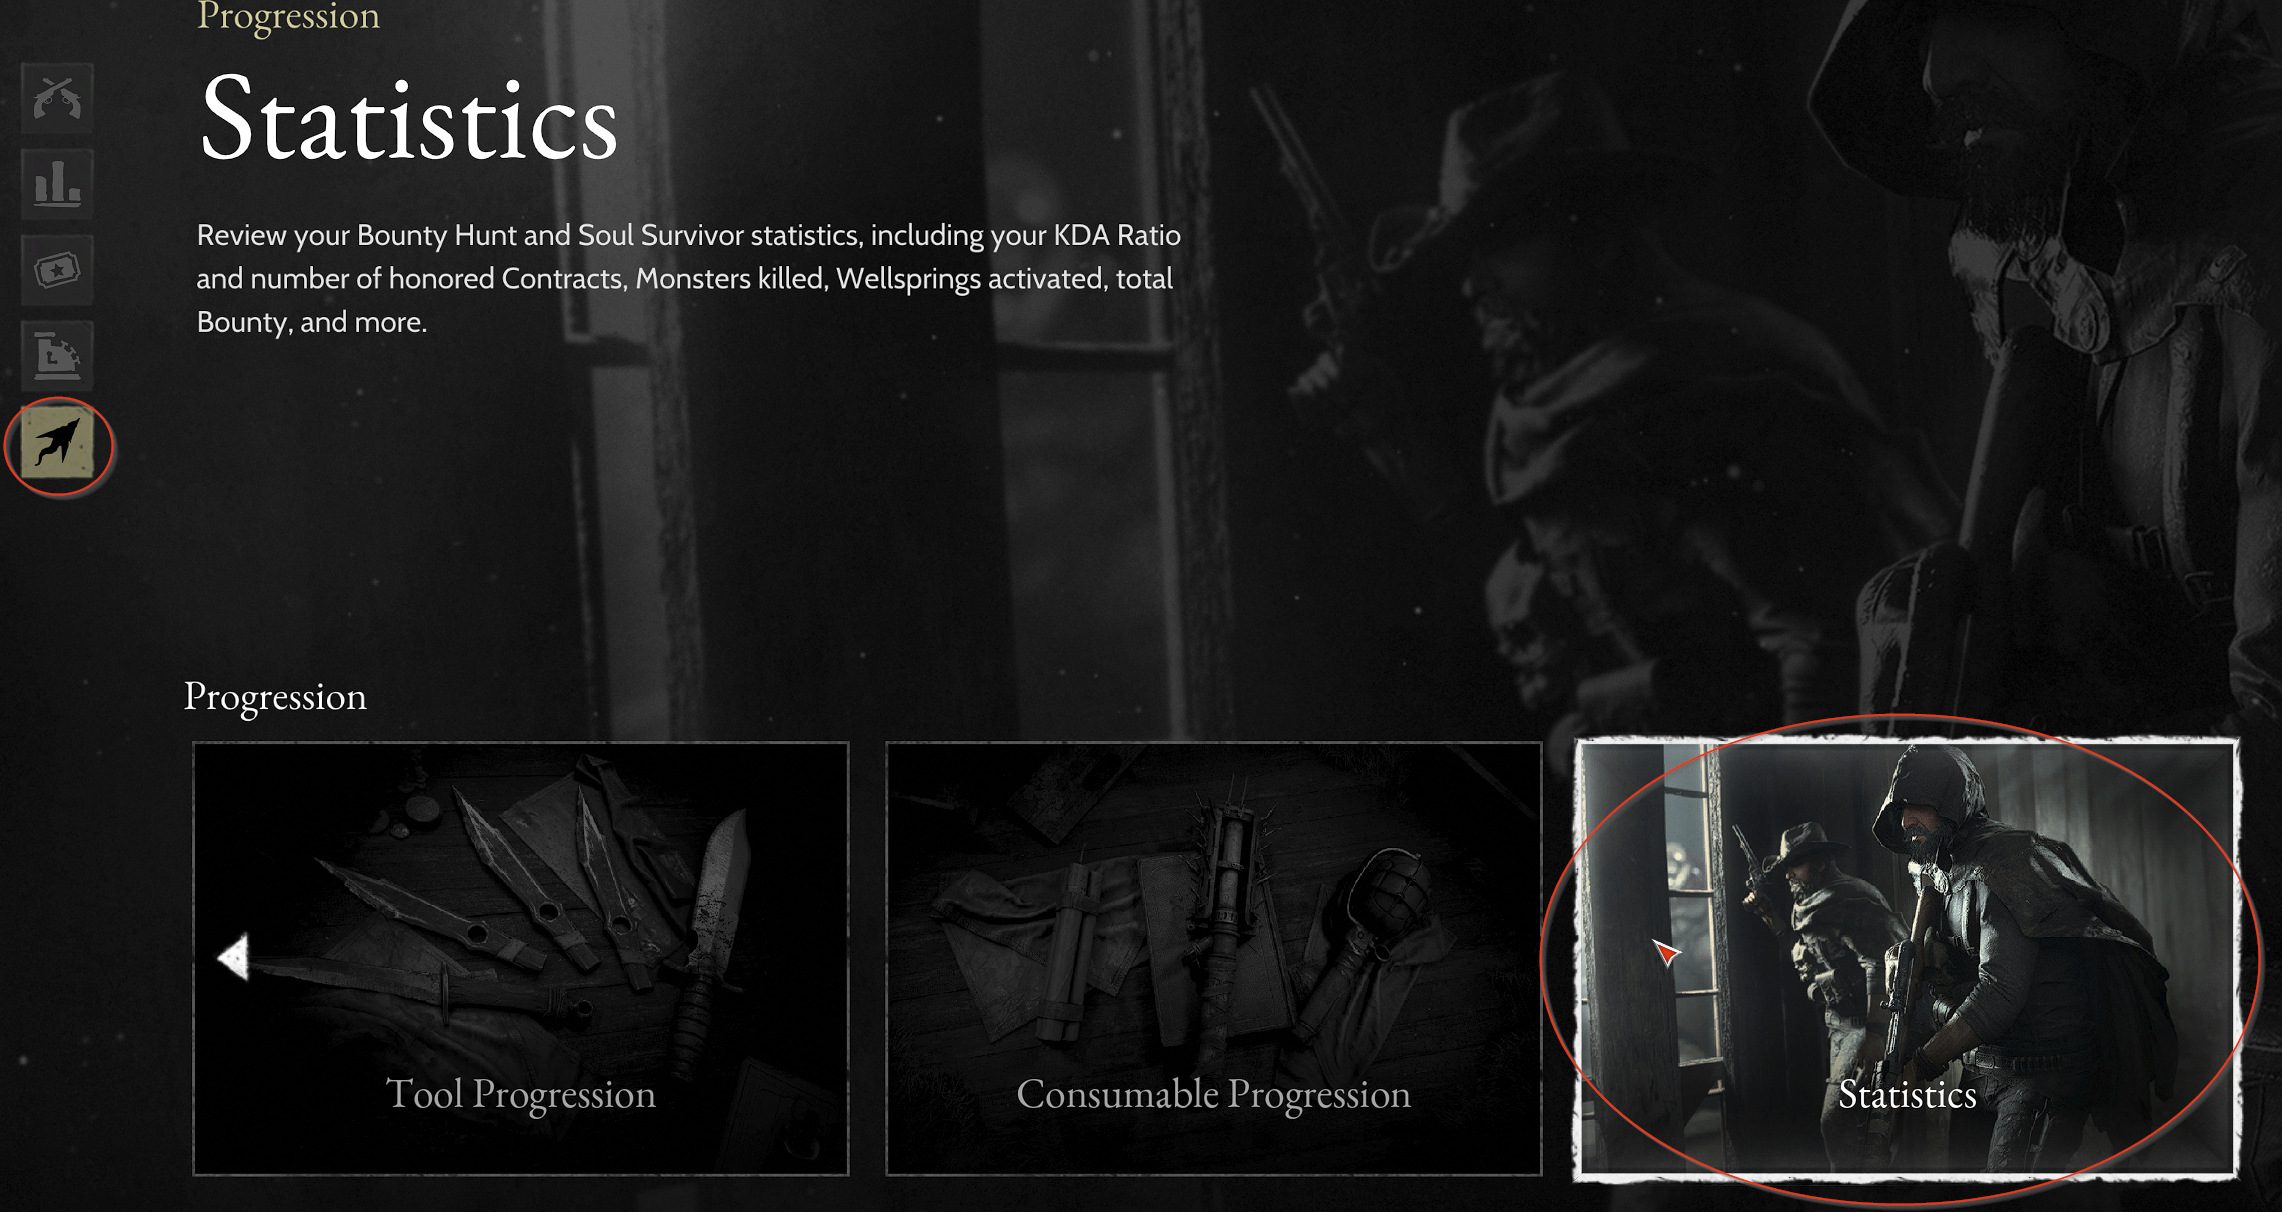
Task: Open the cash register store icon
Action: pos(57,356)
